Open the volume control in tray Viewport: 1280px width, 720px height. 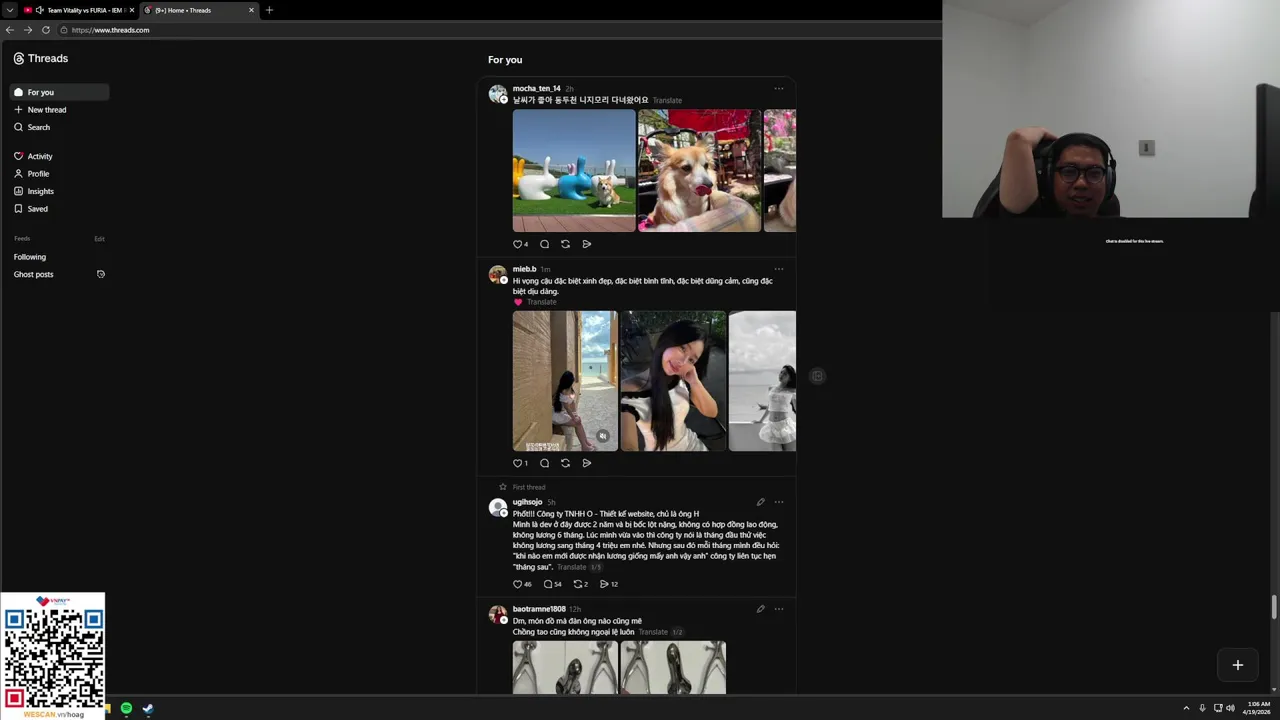pos(1230,709)
